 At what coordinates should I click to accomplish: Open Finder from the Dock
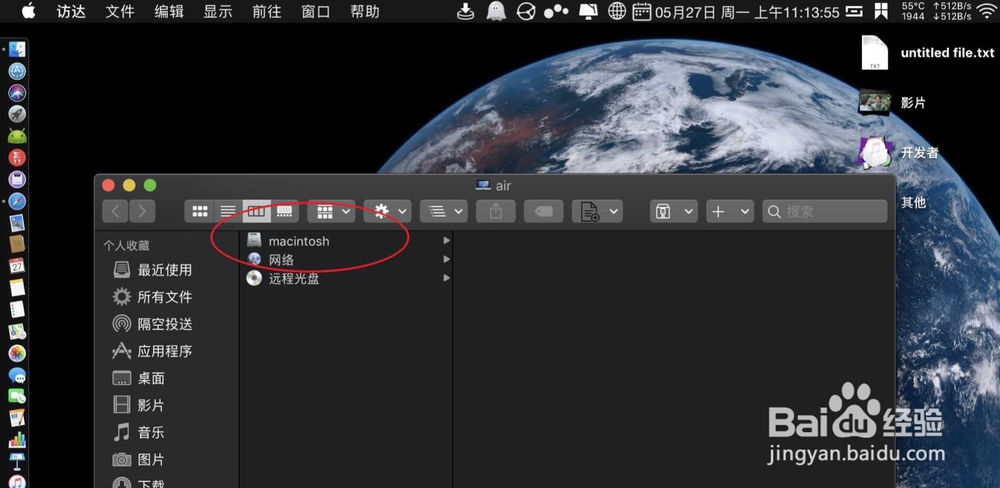pyautogui.click(x=17, y=49)
